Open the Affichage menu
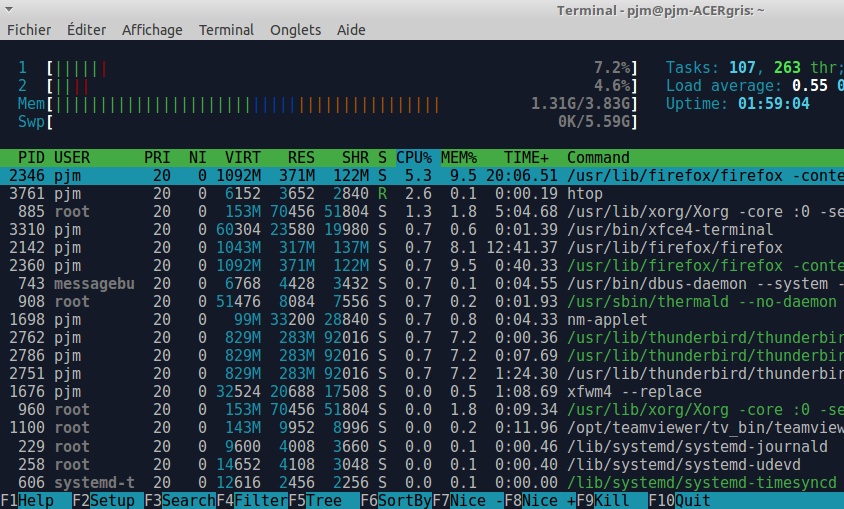 pyautogui.click(x=152, y=30)
